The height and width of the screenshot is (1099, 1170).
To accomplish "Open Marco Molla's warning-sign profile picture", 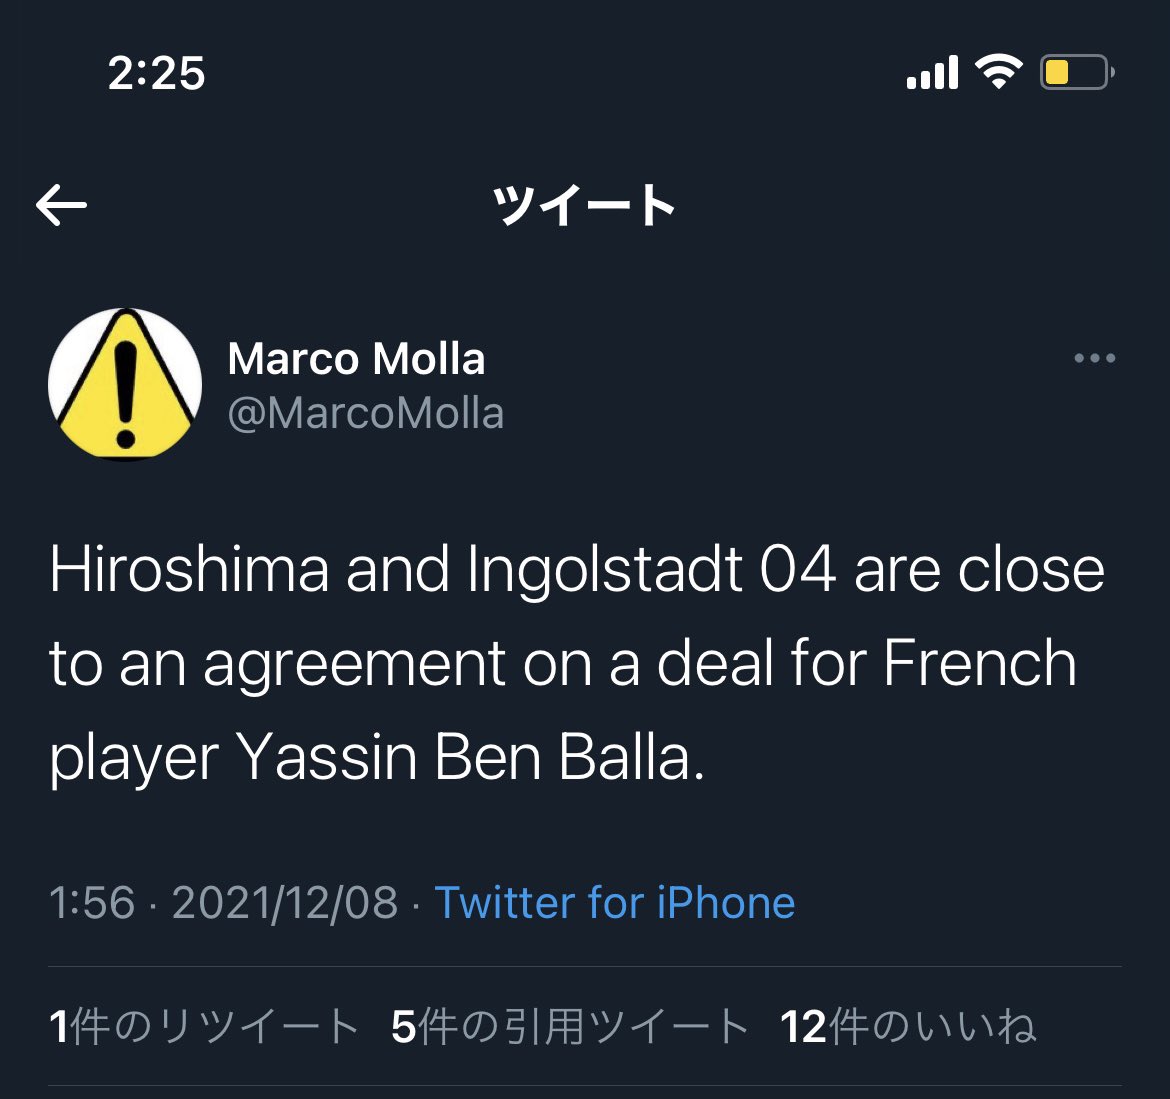I will [x=125, y=384].
